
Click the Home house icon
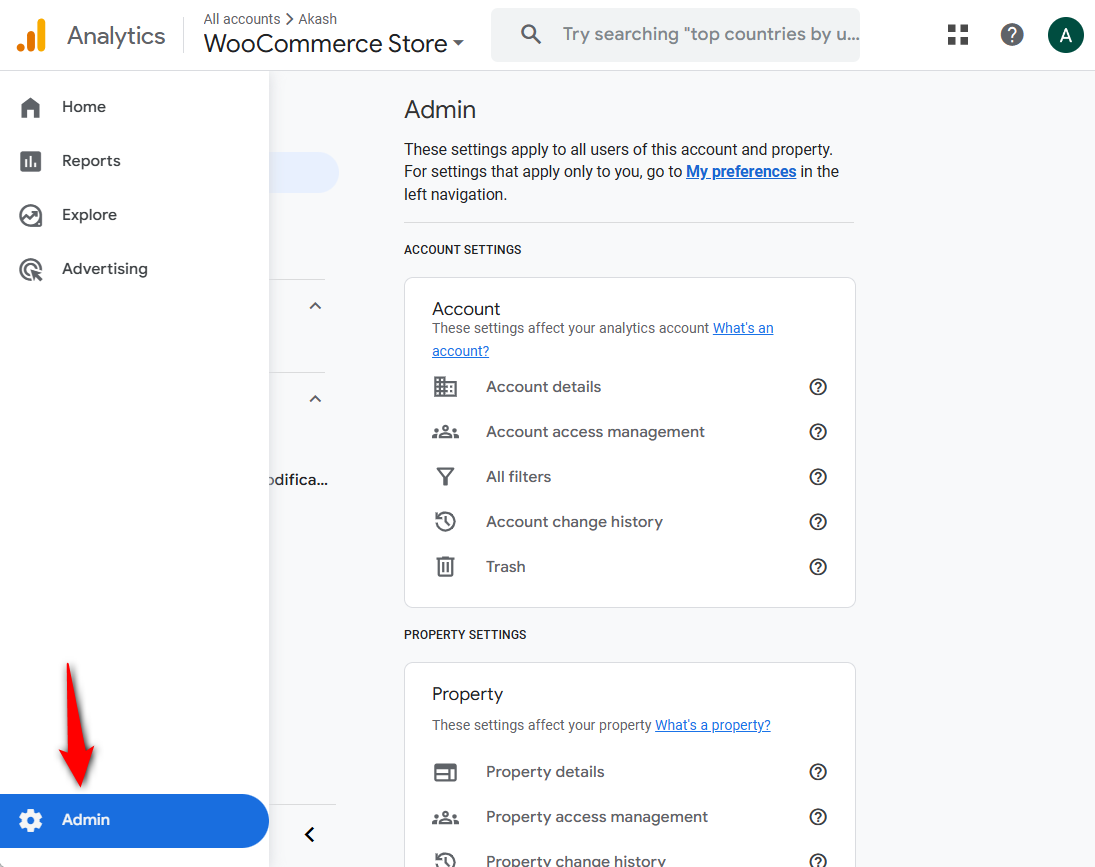31,108
